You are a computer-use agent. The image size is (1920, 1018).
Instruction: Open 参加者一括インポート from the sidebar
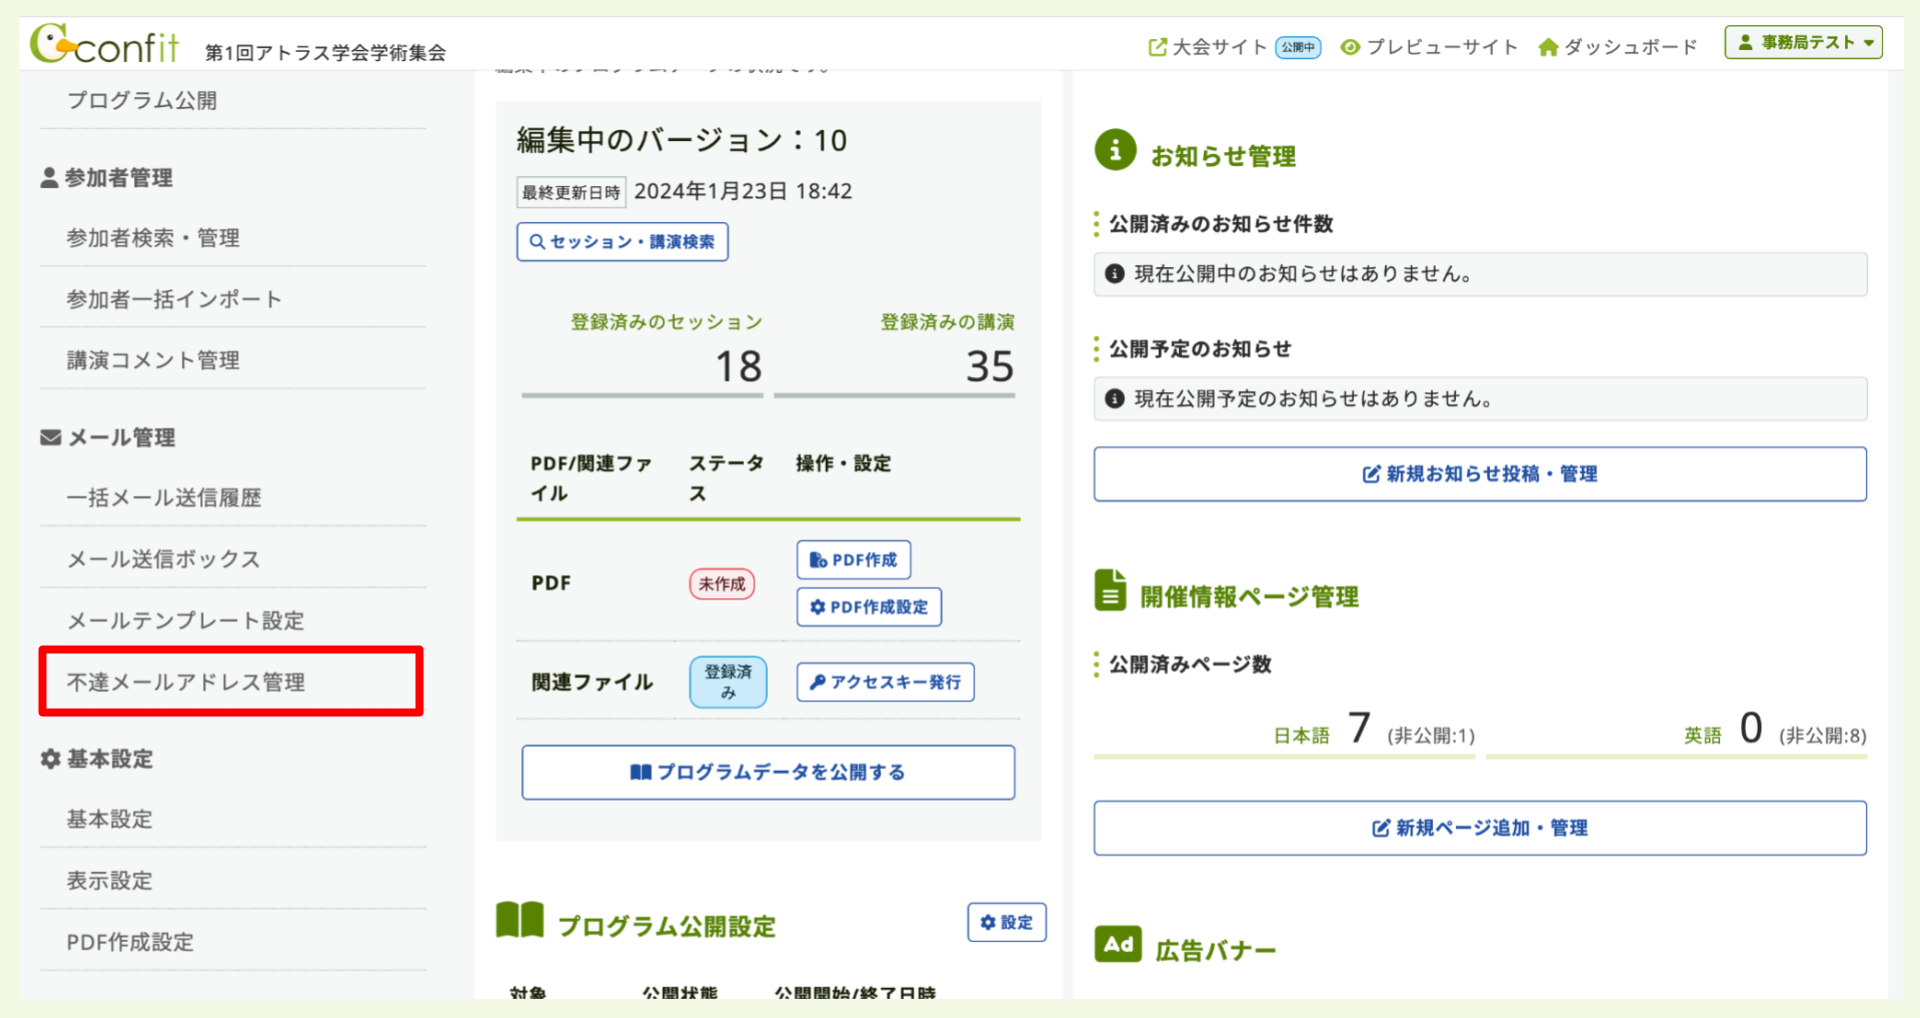coord(173,298)
